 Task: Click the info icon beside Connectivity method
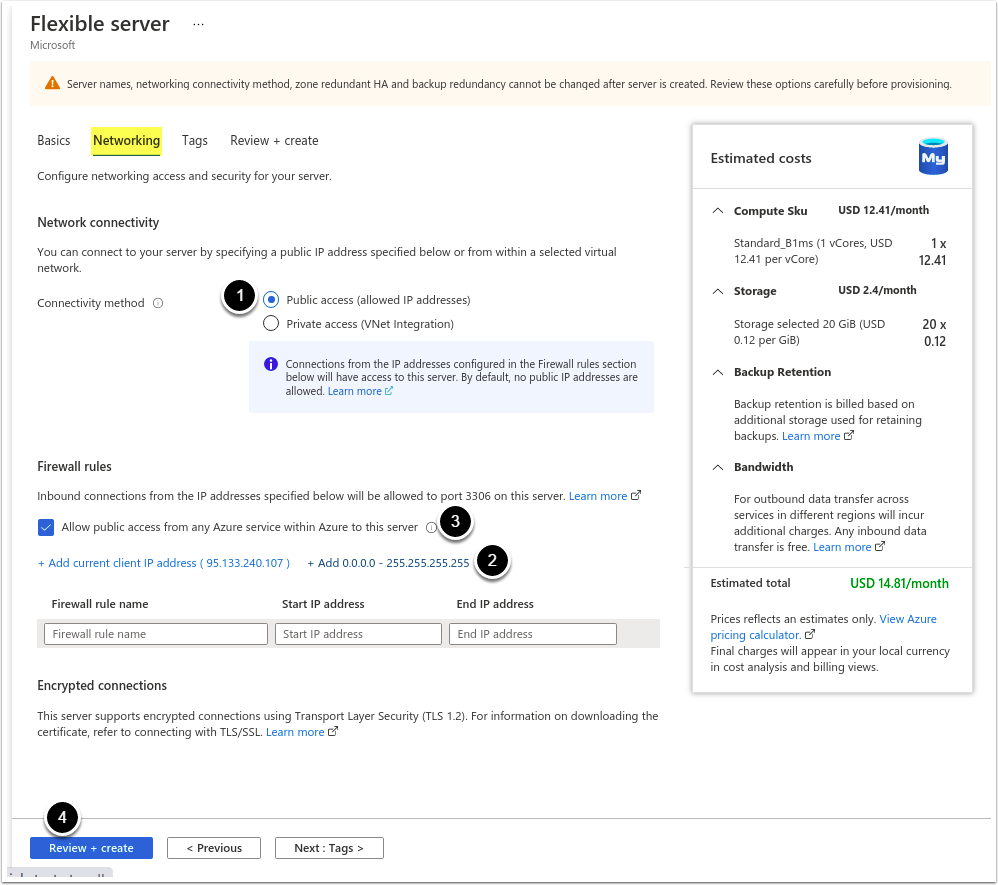tap(158, 303)
